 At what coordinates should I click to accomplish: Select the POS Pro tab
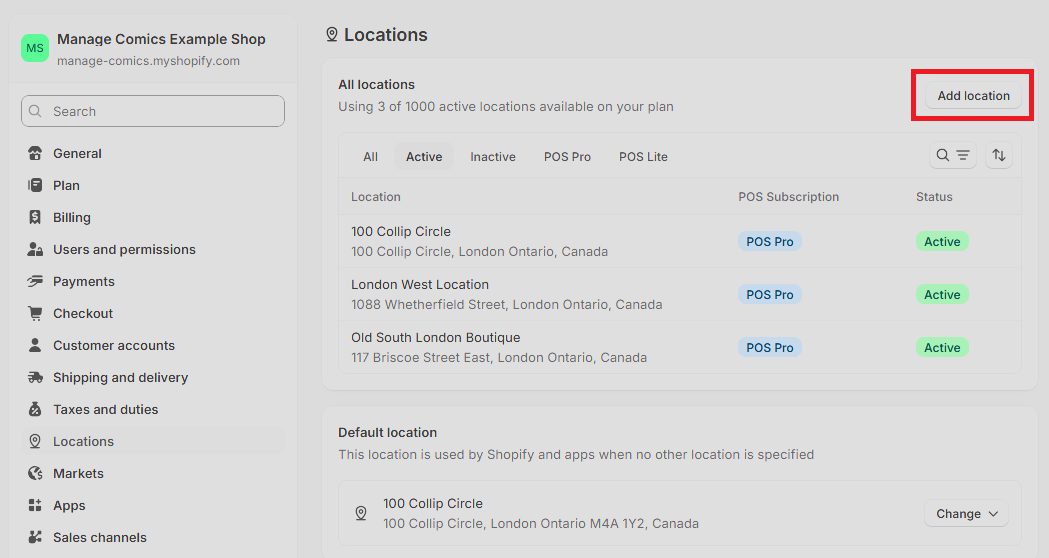[567, 157]
